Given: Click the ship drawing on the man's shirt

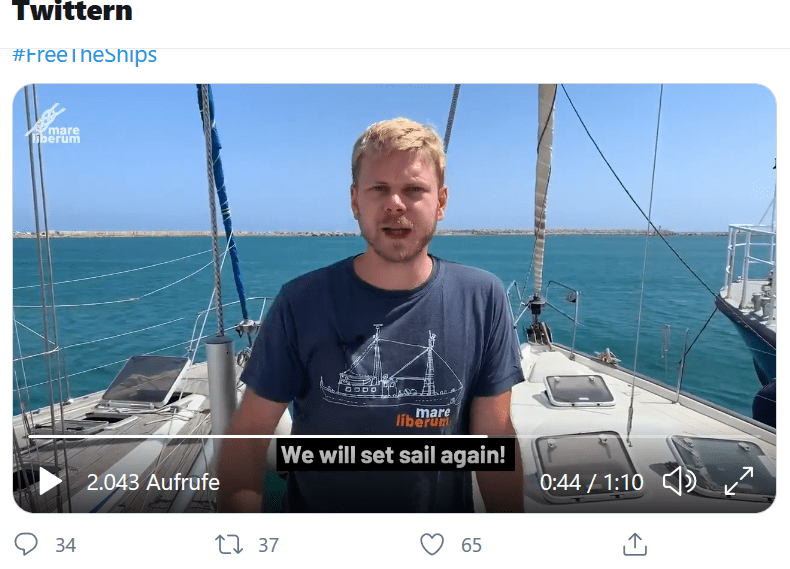Looking at the screenshot, I should tap(392, 368).
